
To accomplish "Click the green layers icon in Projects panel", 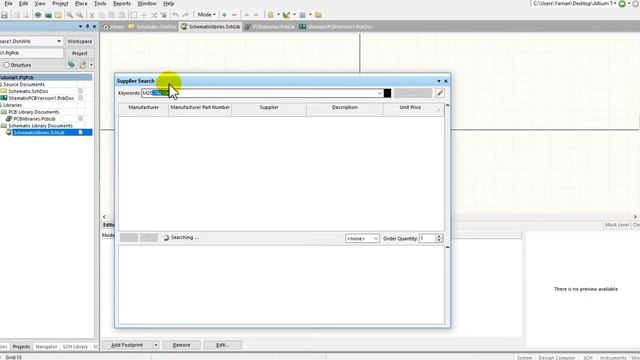I will [71, 64].
